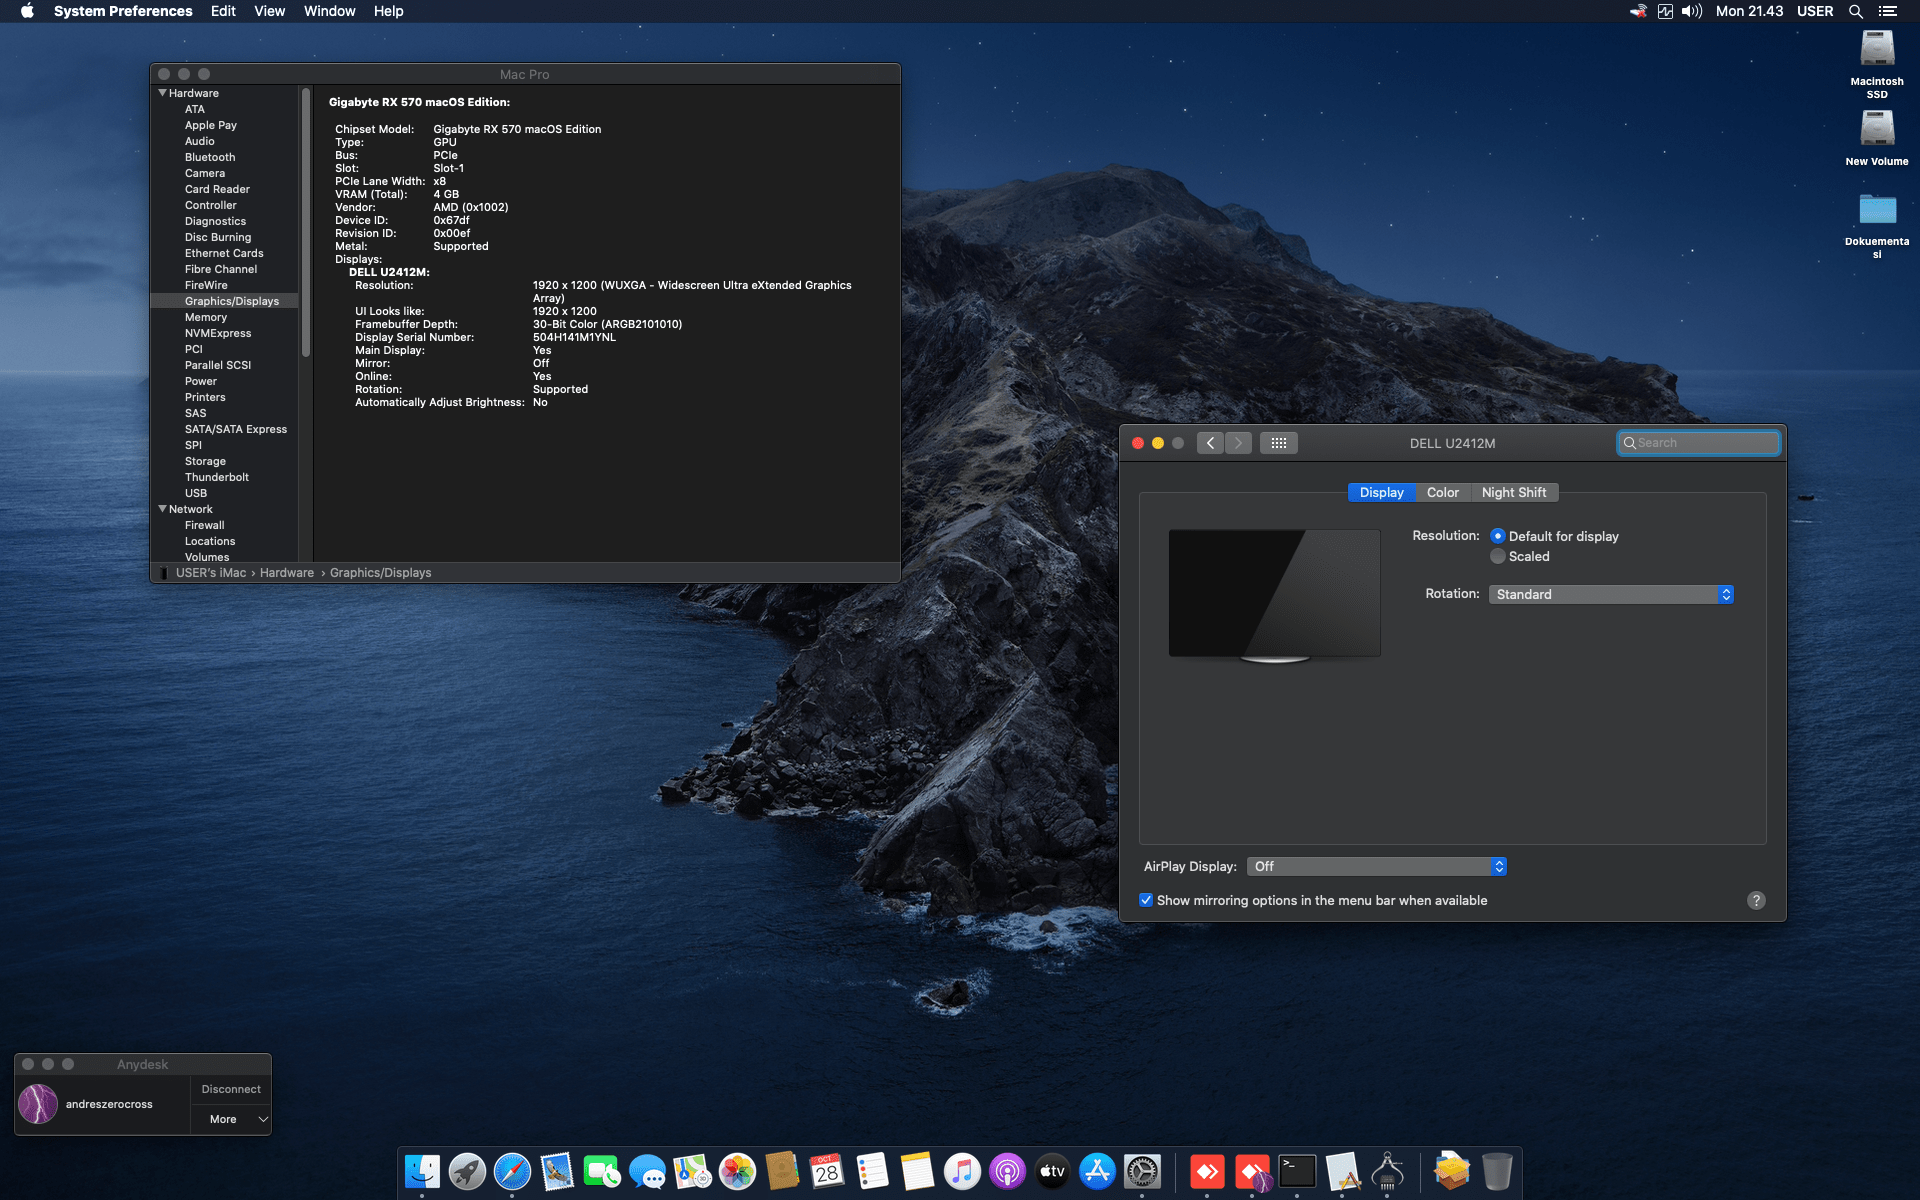Click the volume icon in the menu bar
Viewport: 1920px width, 1200px height.
click(x=1691, y=11)
